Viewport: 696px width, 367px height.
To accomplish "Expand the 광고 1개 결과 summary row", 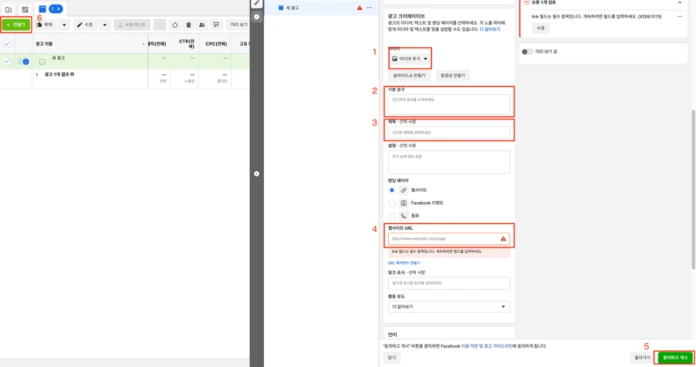I will click(37, 75).
